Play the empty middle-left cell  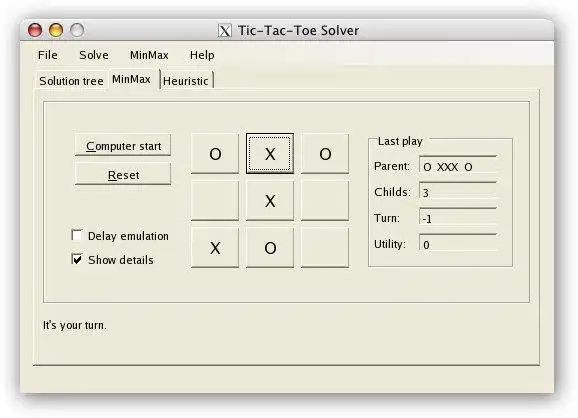(x=215, y=201)
